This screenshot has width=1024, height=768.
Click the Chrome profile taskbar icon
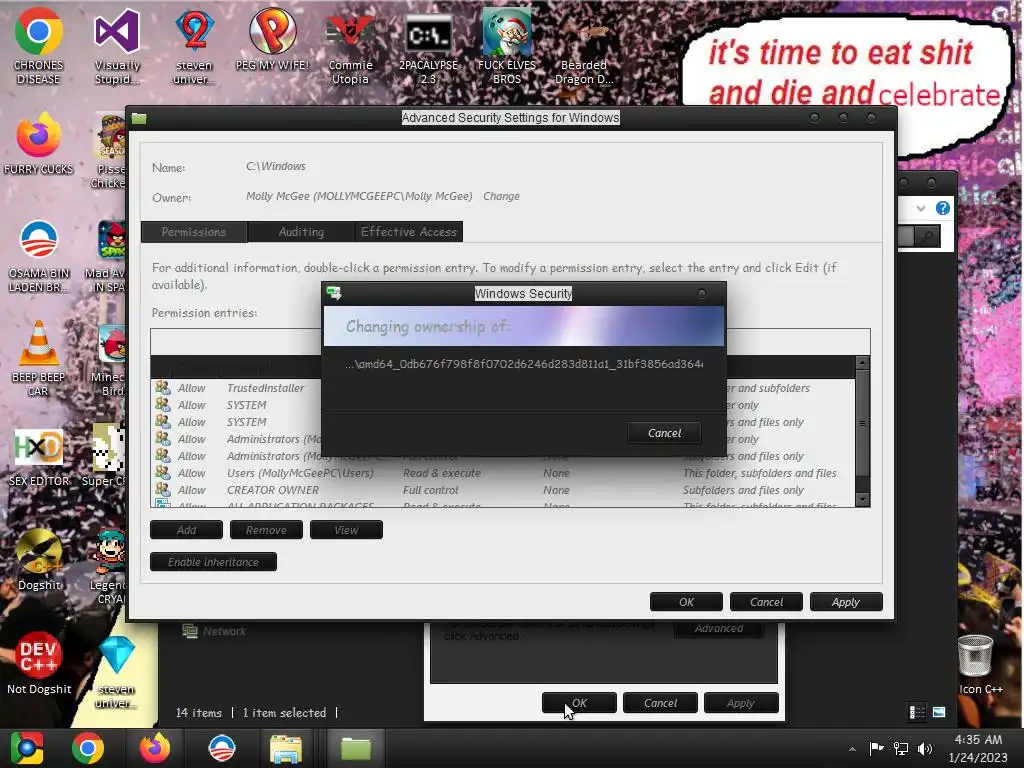click(27, 748)
